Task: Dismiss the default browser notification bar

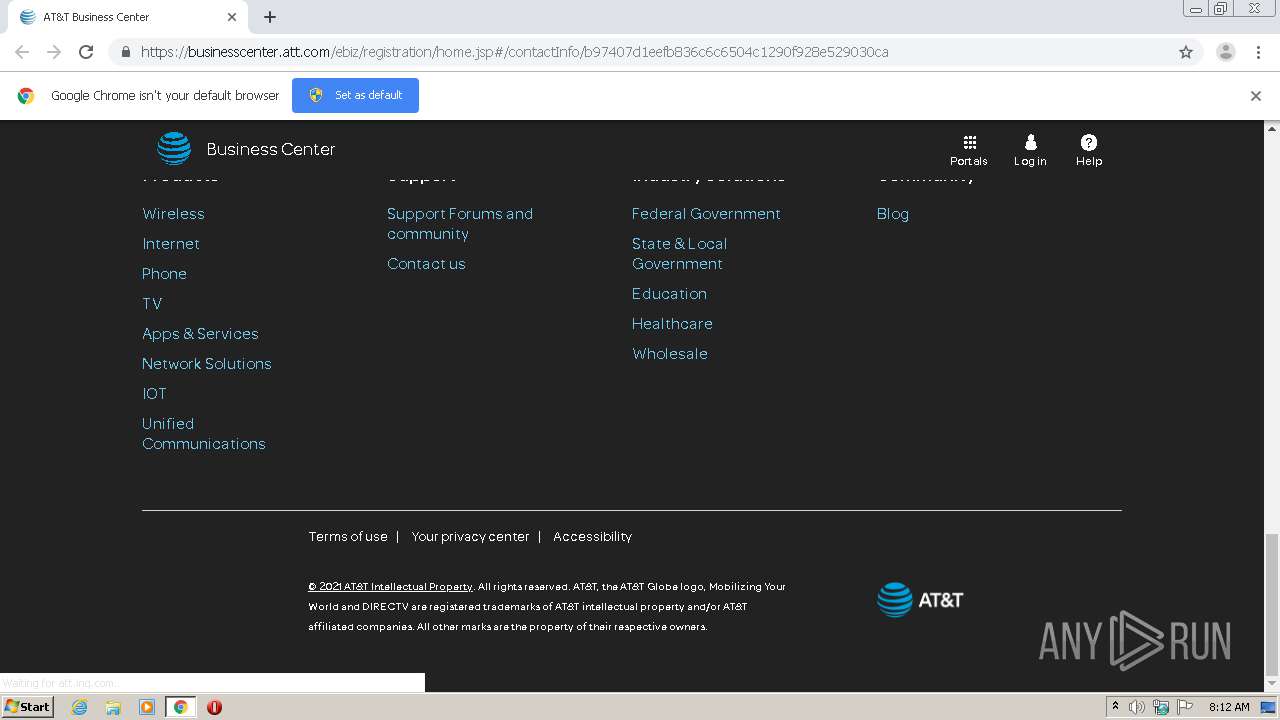Action: click(1255, 96)
